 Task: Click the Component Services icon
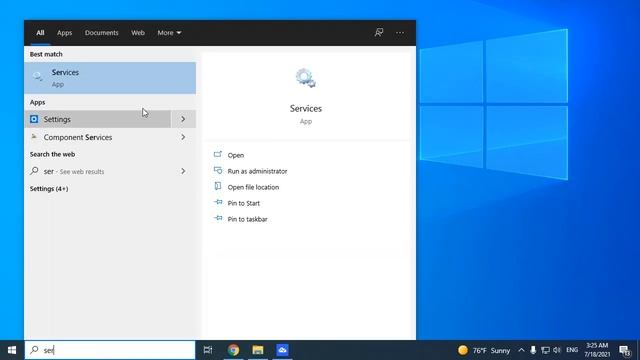34,137
